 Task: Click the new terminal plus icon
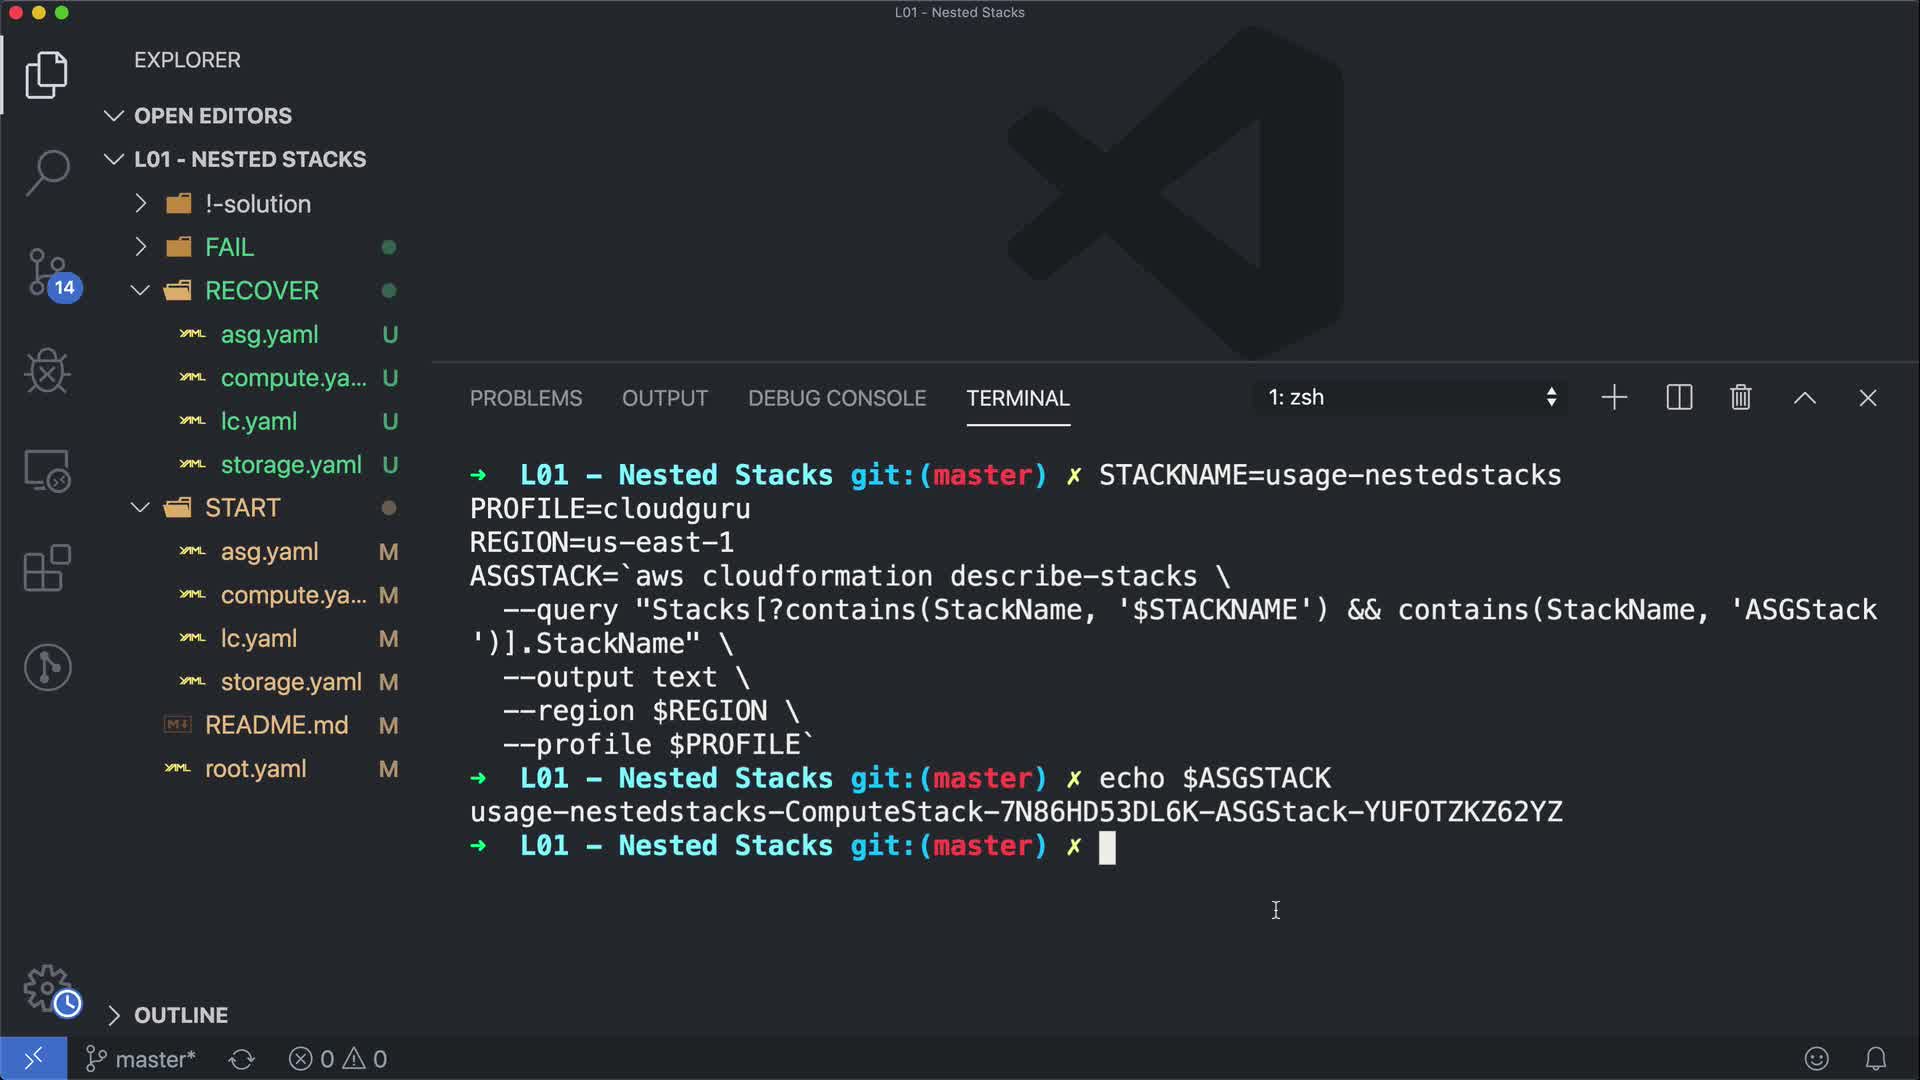(1614, 398)
